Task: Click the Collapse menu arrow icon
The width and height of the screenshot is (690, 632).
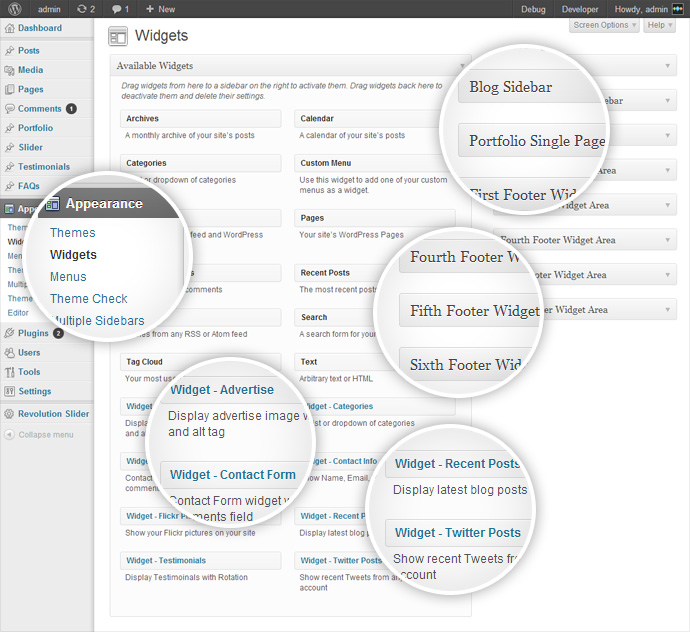Action: [x=9, y=435]
